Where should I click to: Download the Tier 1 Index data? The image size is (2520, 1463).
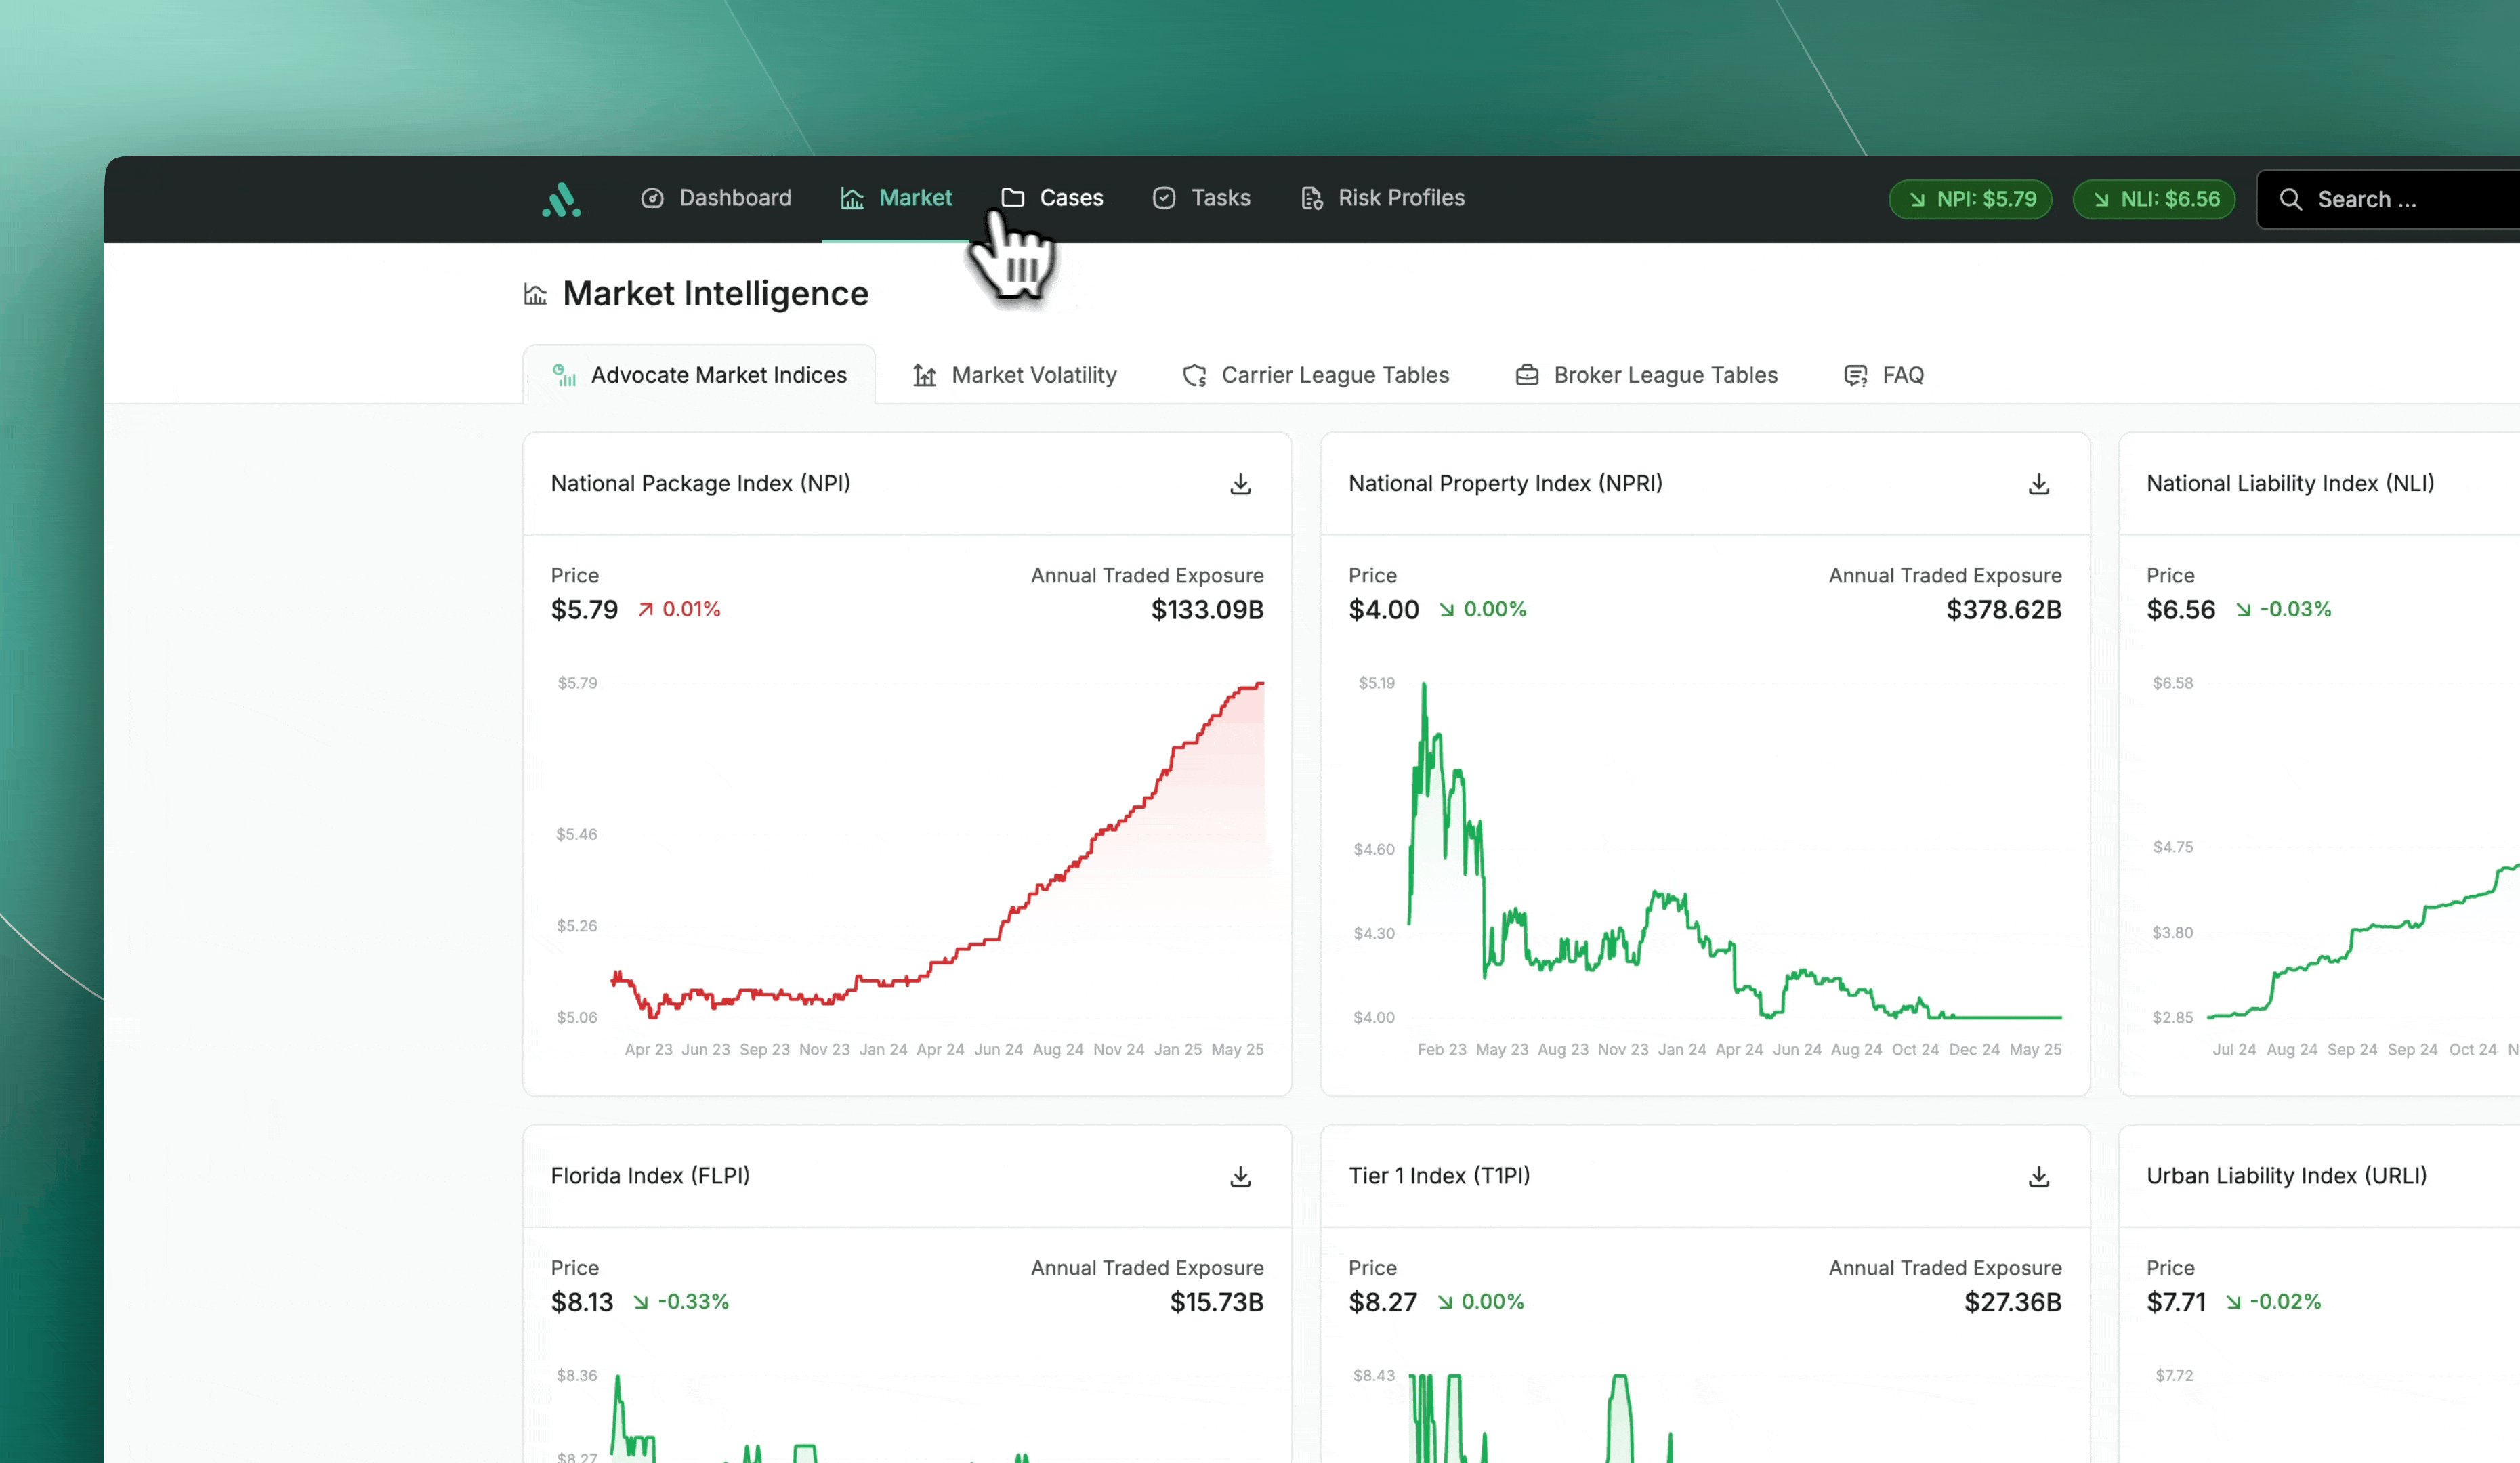[x=2038, y=1176]
